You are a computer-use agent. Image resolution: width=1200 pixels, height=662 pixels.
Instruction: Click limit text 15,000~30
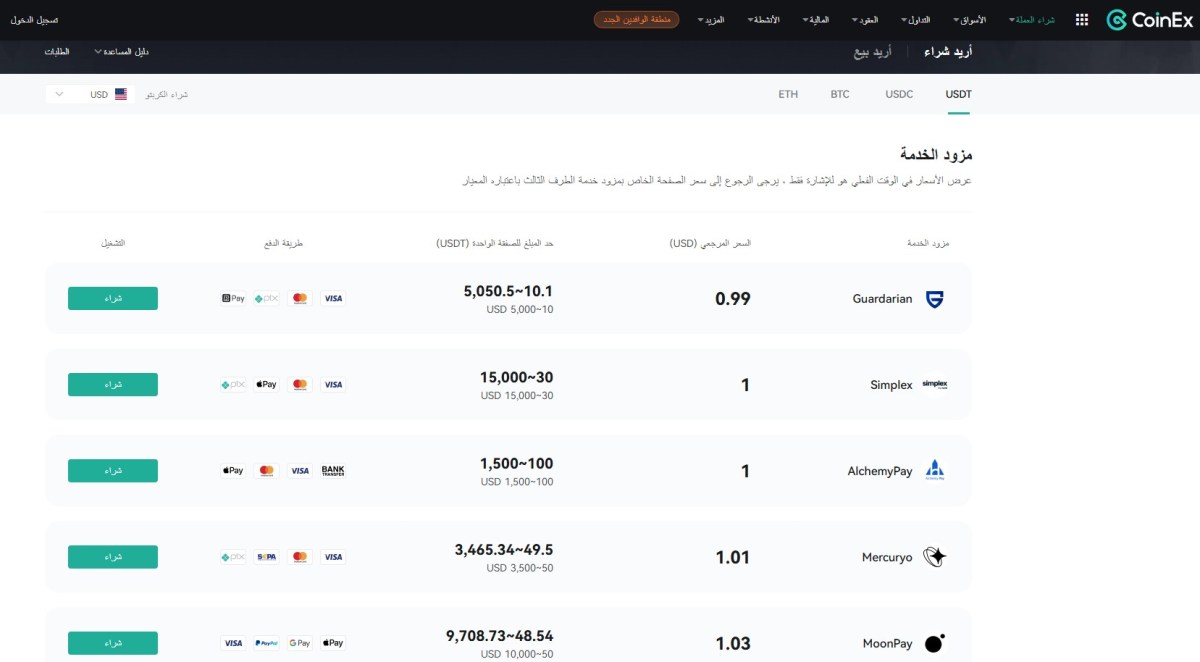coord(516,377)
